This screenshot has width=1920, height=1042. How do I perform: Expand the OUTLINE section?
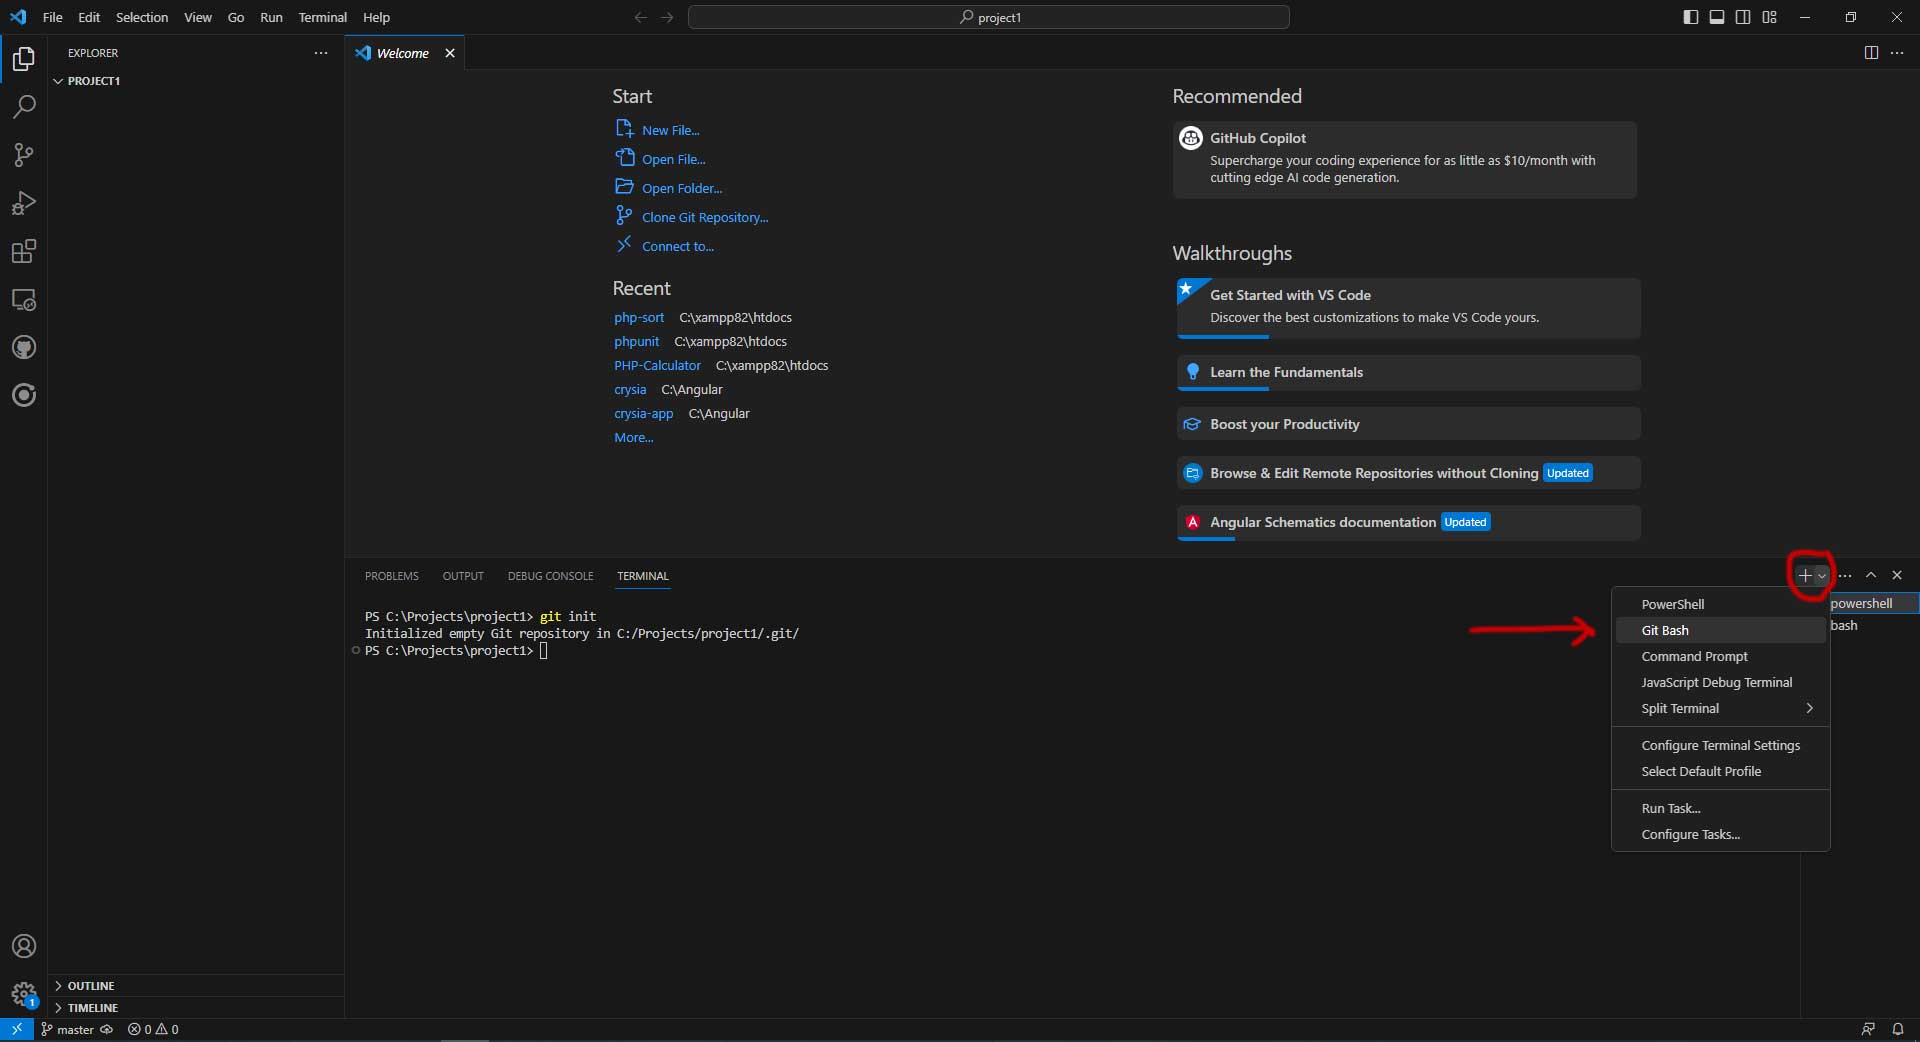pyautogui.click(x=90, y=986)
